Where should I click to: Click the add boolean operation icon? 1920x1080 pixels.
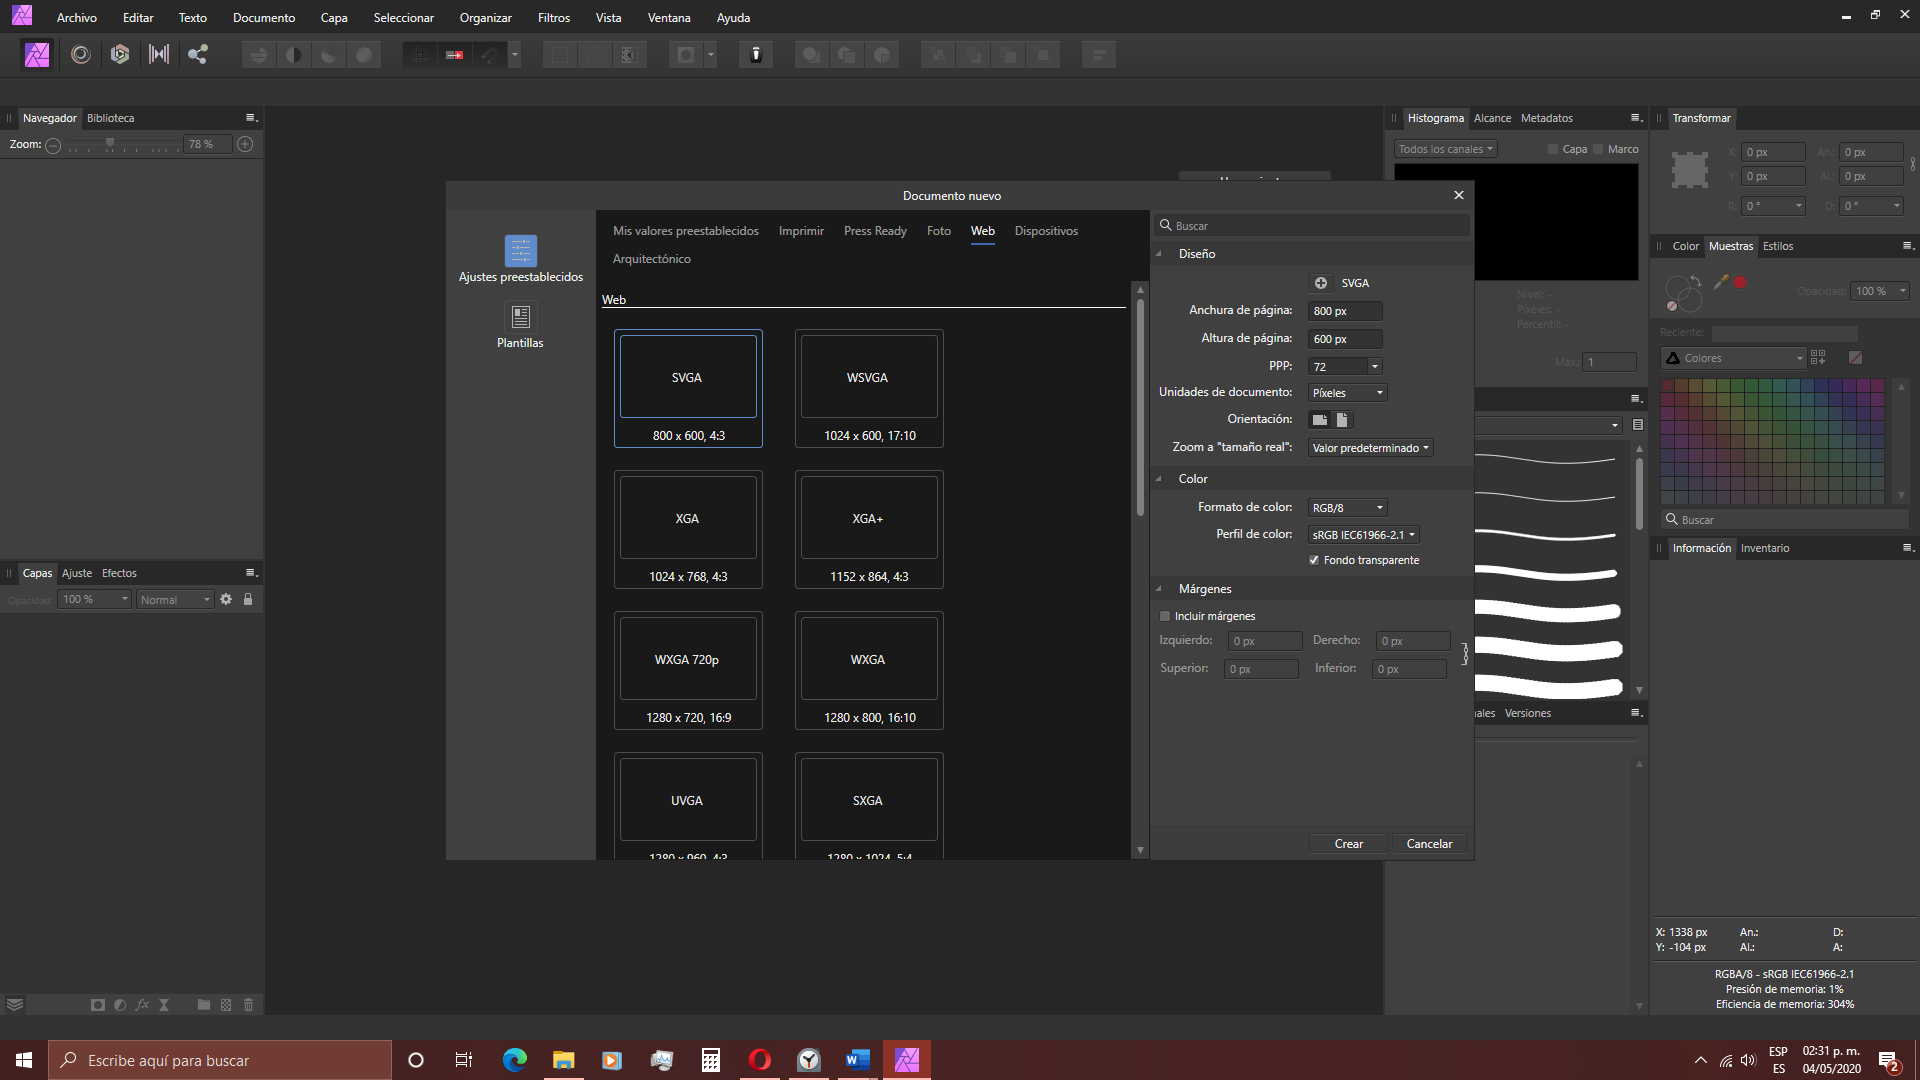[812, 55]
